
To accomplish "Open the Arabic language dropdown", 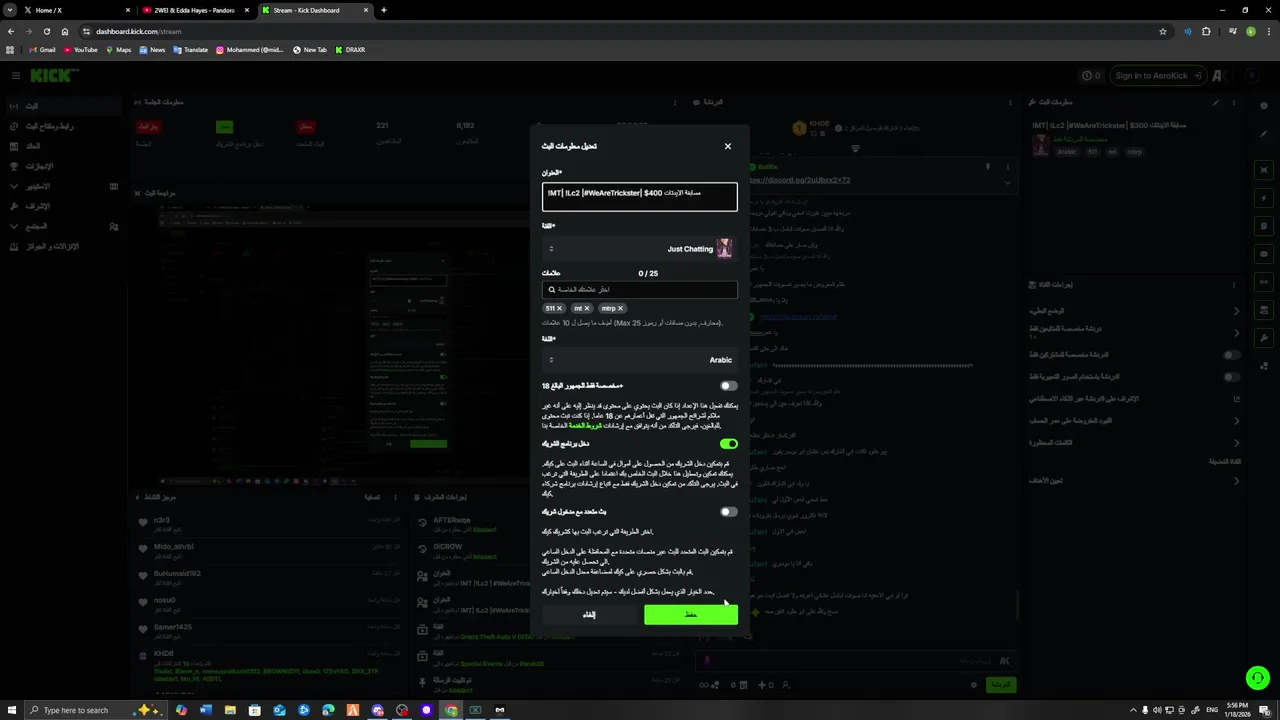I will point(640,360).
